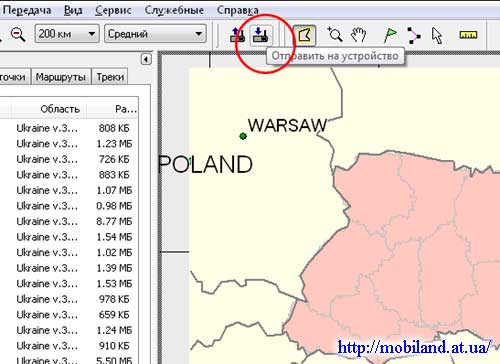500x364 pixels.
Task: Select the Route tool icon
Action: 413,35
